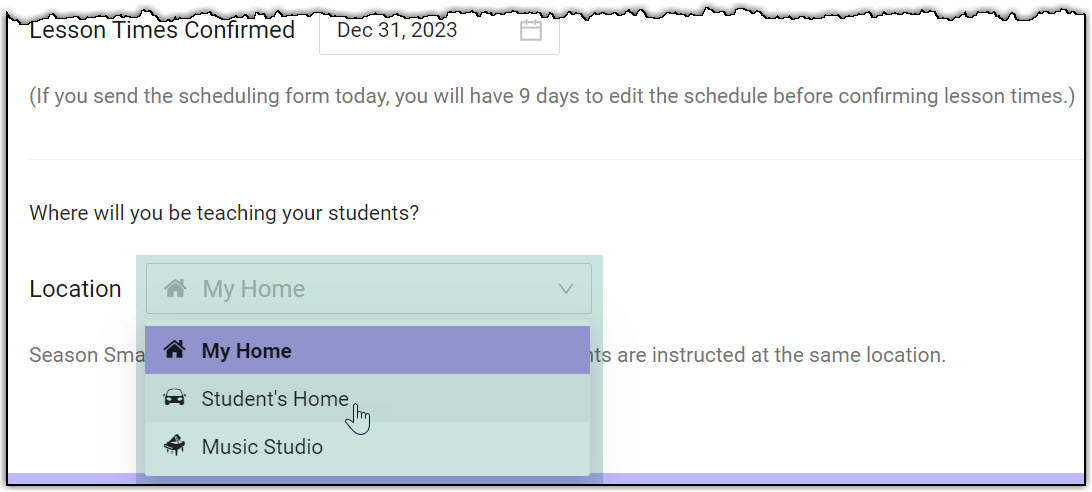Click the 'Where will you be teaching' question text

pyautogui.click(x=224, y=213)
